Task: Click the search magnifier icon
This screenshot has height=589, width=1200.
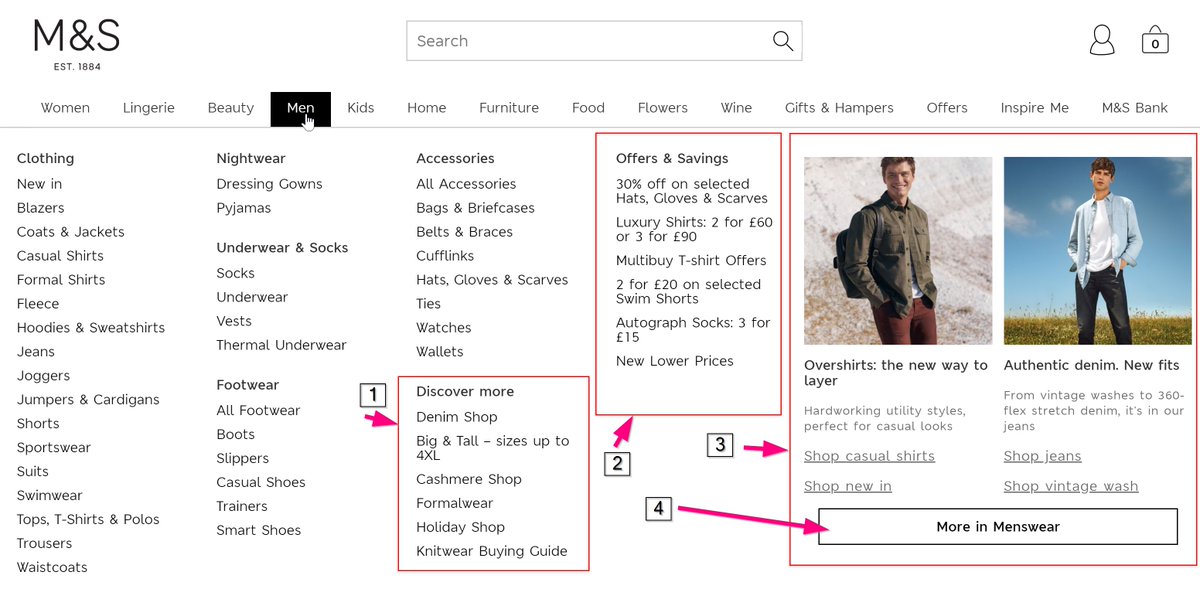Action: pos(783,41)
